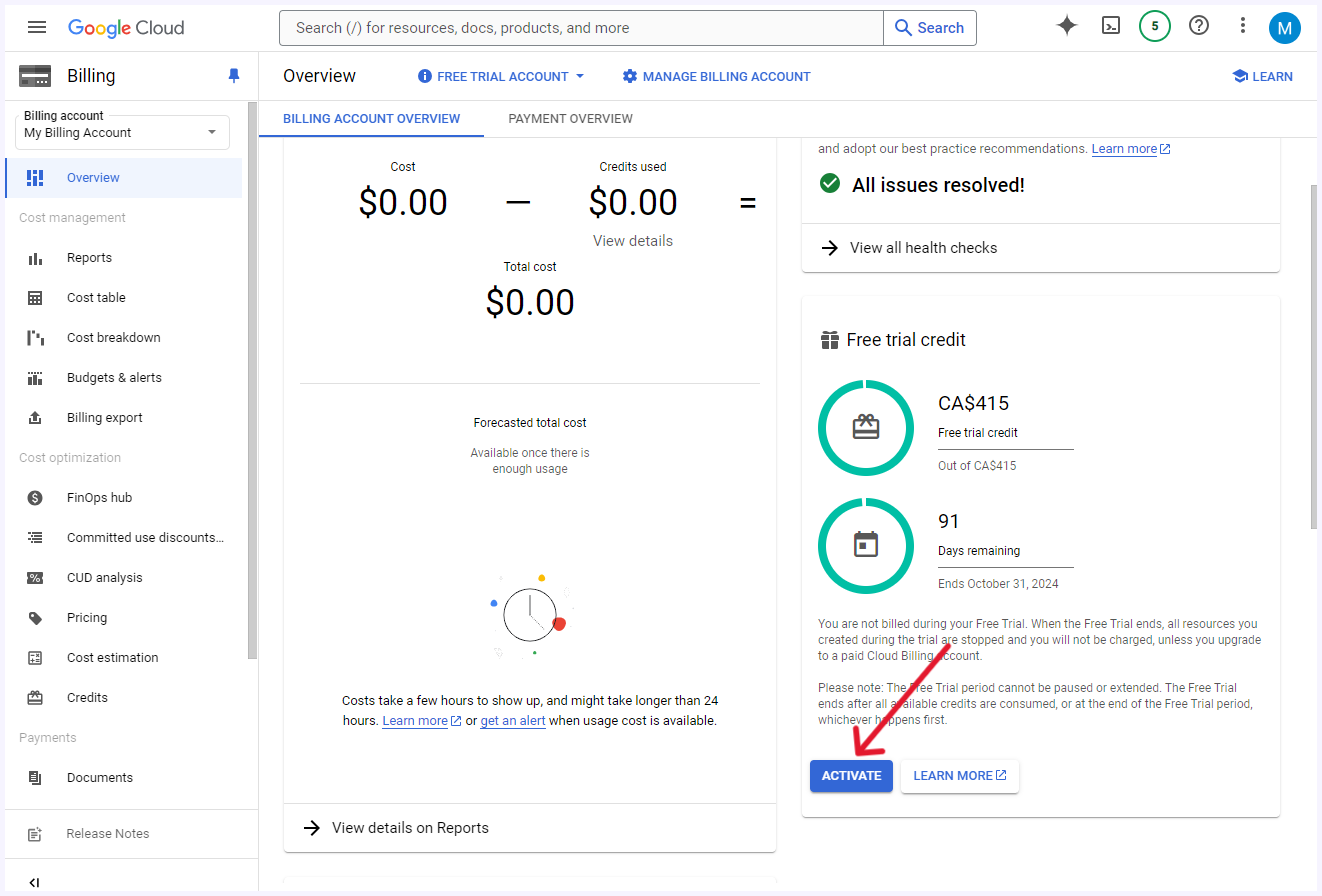Open the hamburger navigation menu
1322x896 pixels.
pyautogui.click(x=37, y=27)
